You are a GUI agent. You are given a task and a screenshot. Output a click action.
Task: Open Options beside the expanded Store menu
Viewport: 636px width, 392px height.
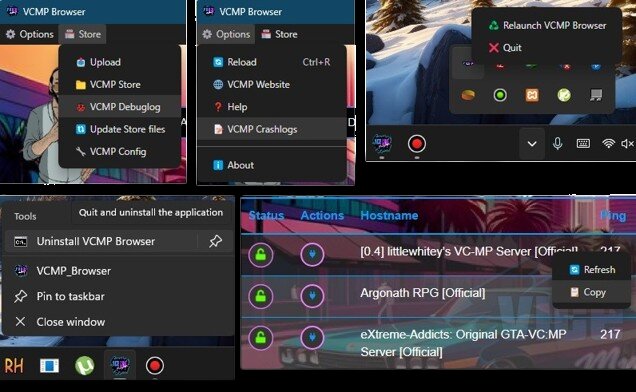(x=30, y=34)
